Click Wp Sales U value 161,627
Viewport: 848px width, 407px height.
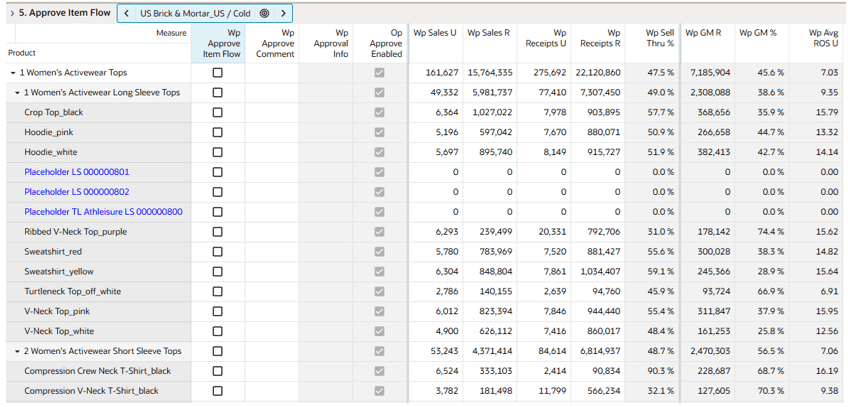coord(442,72)
